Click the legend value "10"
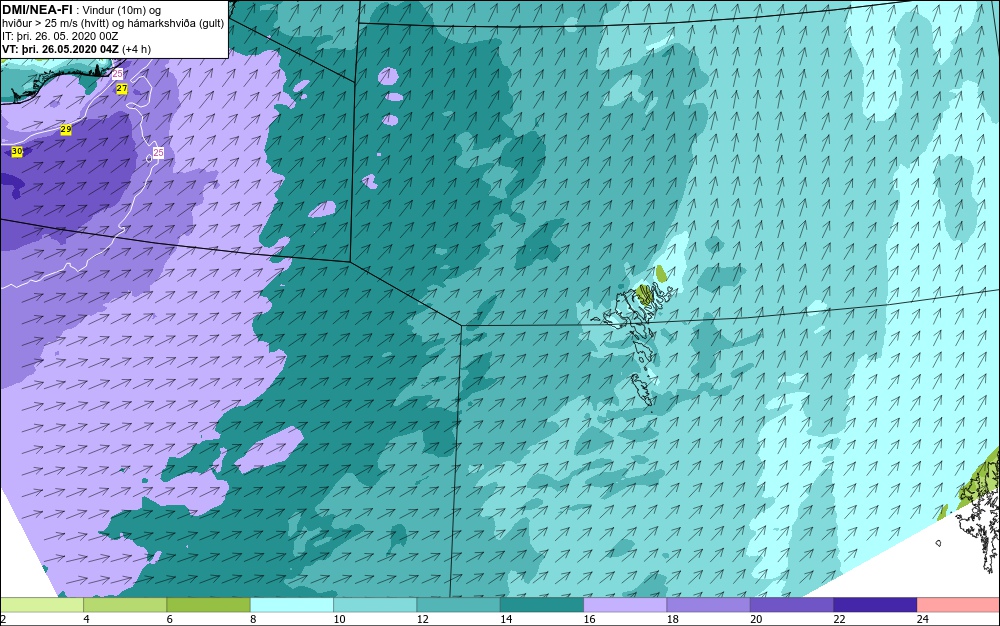Image resolution: width=1000 pixels, height=626 pixels. [339, 619]
